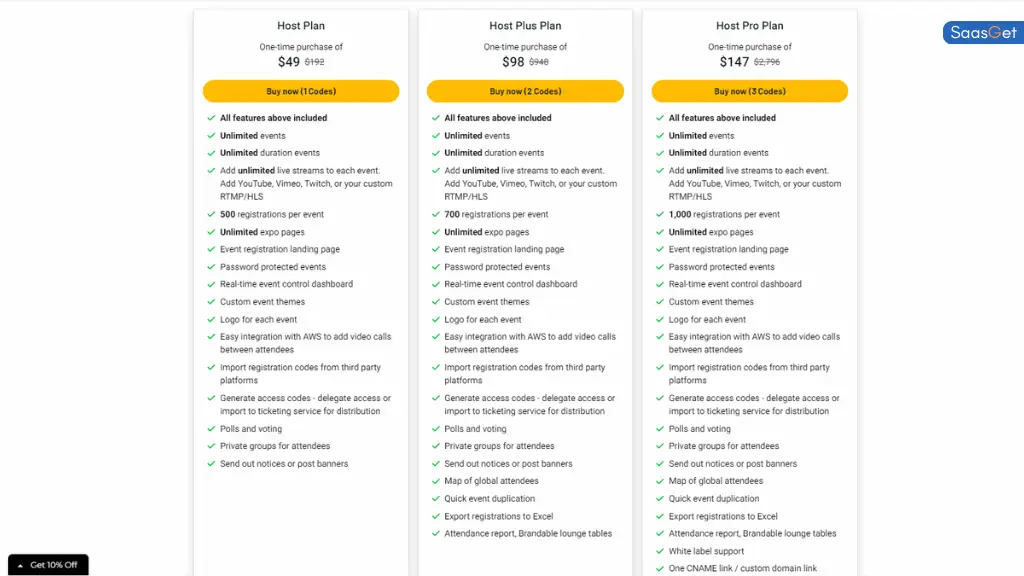Click checkmark next to Polls and voting in Host Plan
This screenshot has width=1024, height=576.
click(211, 429)
